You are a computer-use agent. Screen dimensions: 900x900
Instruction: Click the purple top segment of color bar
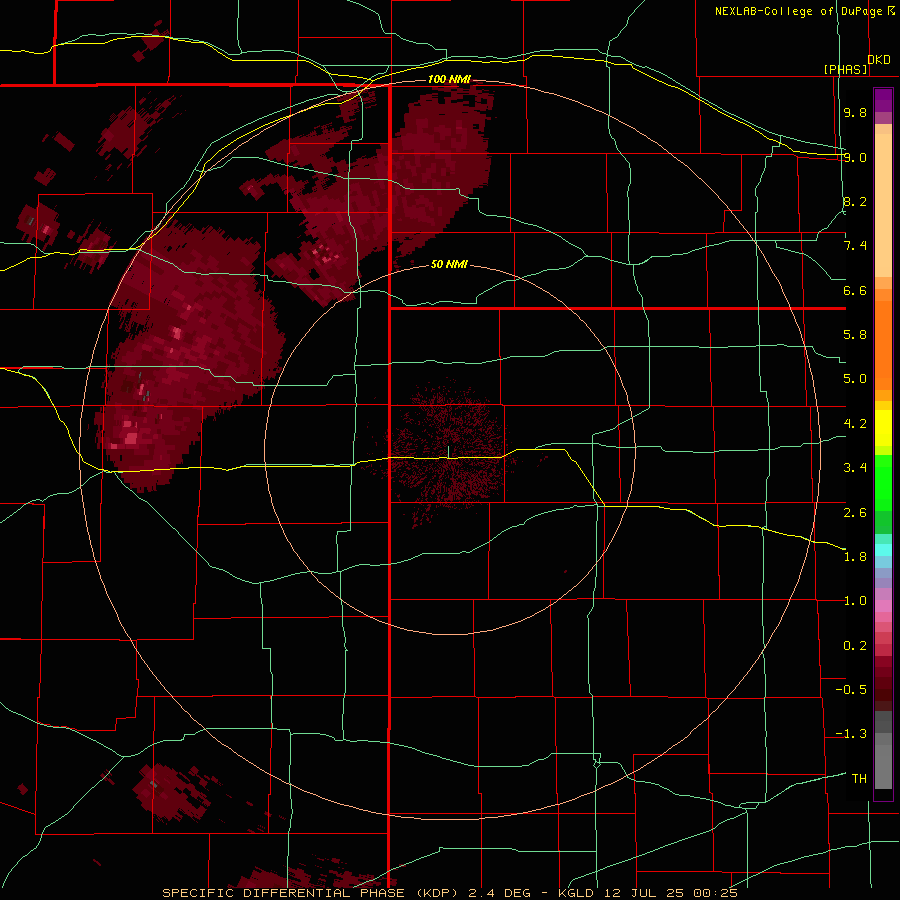(883, 100)
